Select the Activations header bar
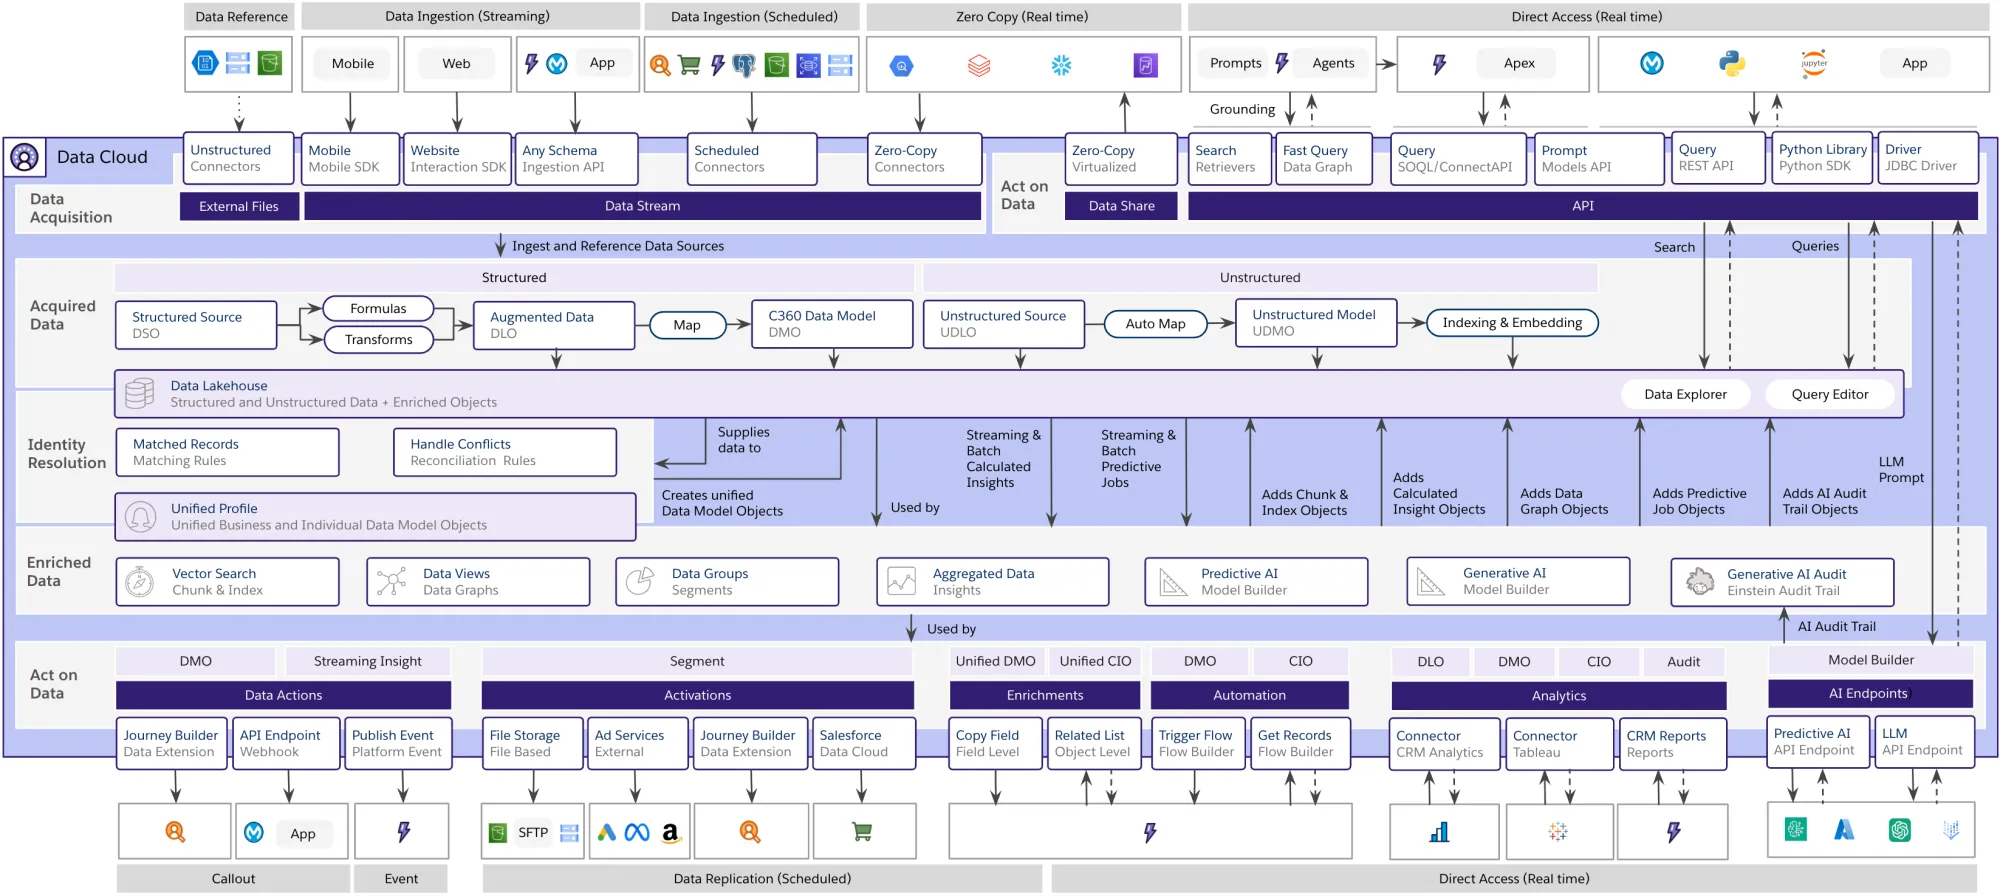 click(x=697, y=695)
